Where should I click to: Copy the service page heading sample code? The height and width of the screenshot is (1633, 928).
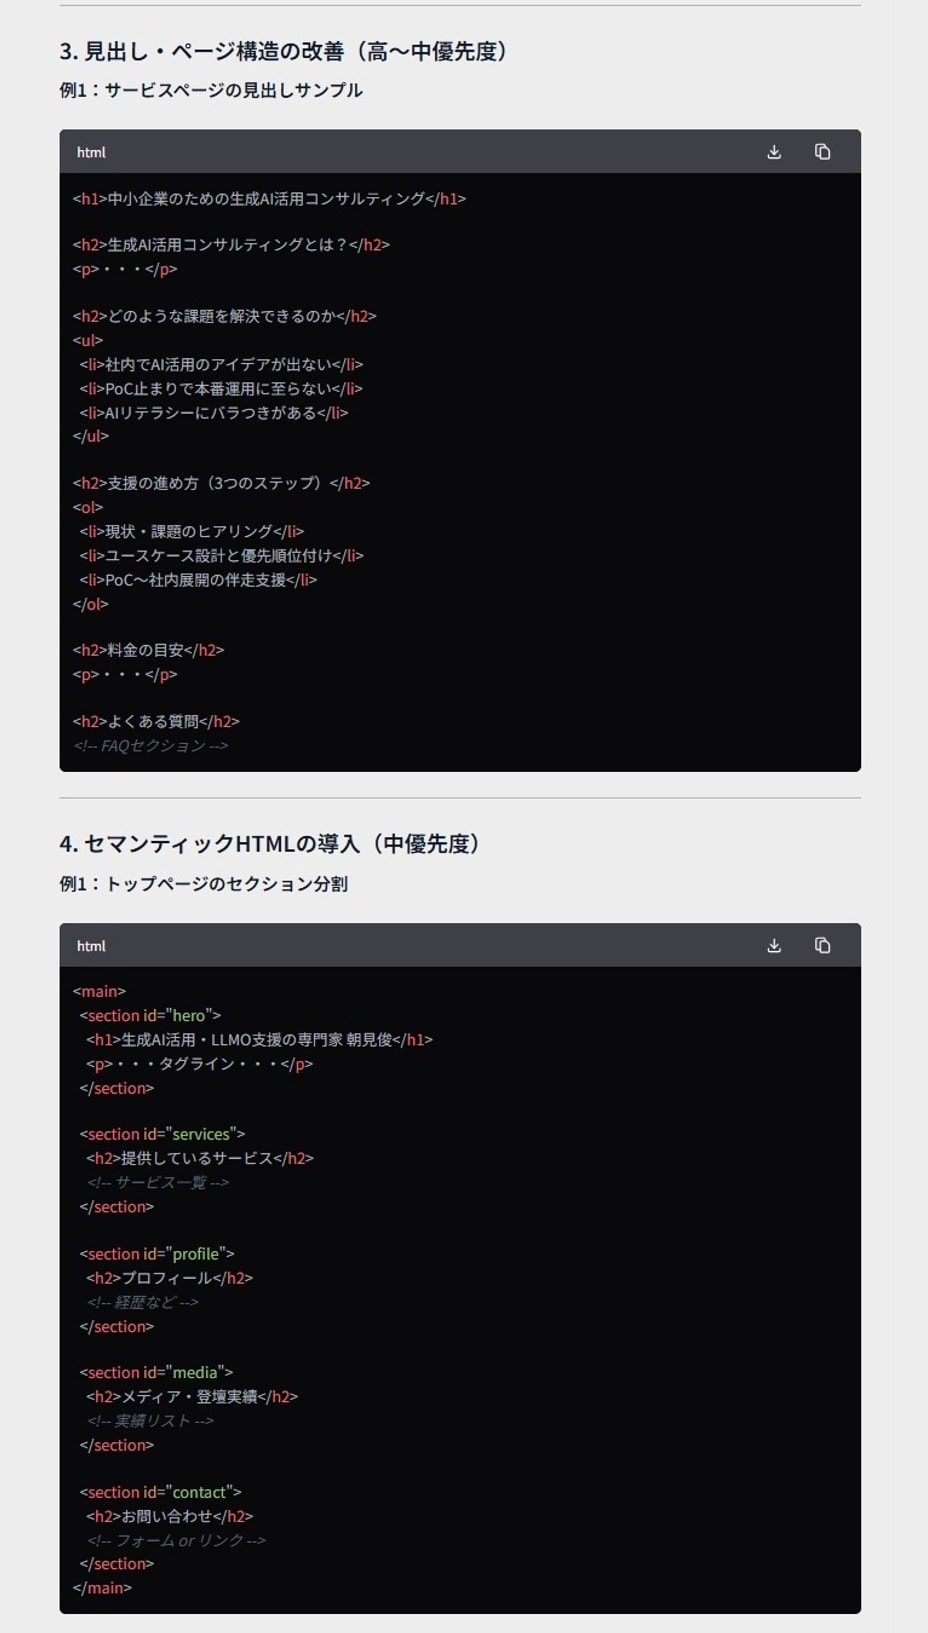coord(822,152)
